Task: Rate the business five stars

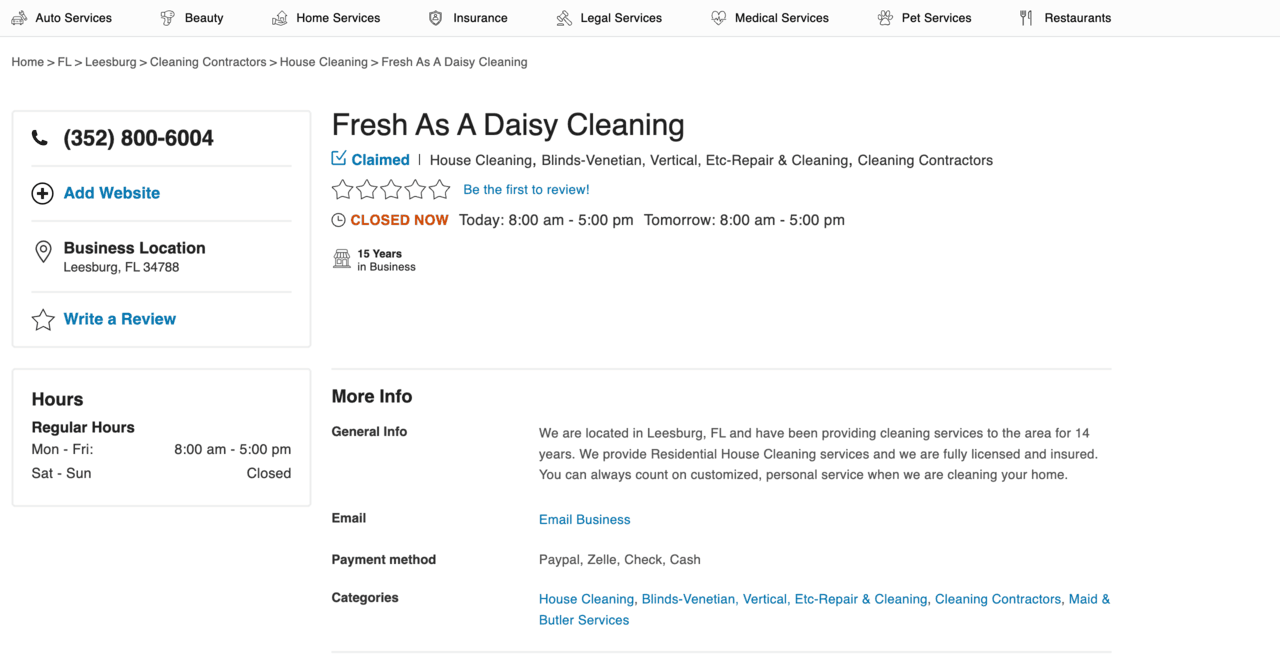Action: tap(440, 189)
